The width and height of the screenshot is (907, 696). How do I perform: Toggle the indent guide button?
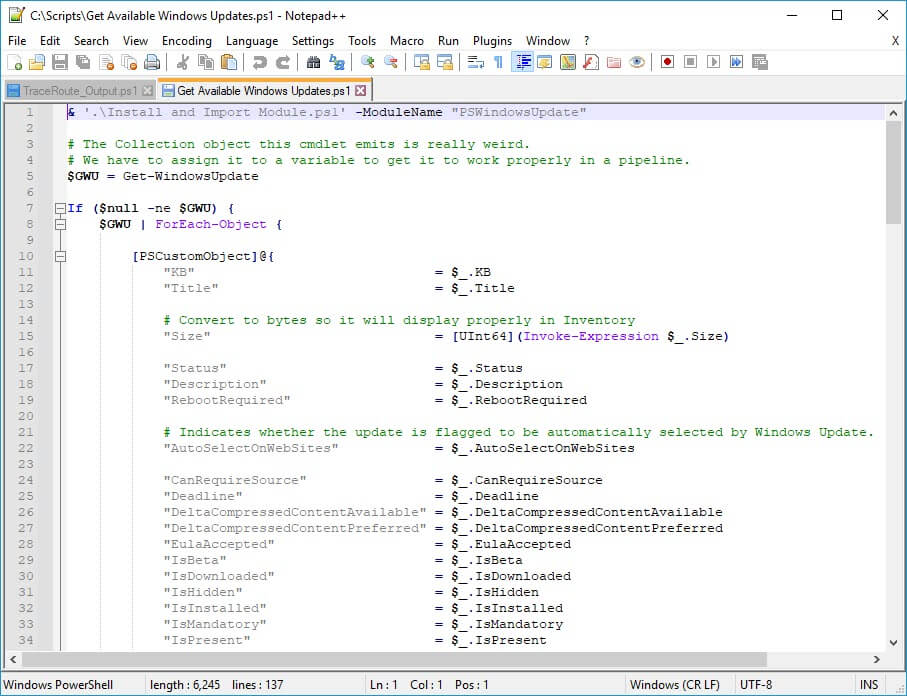522,62
